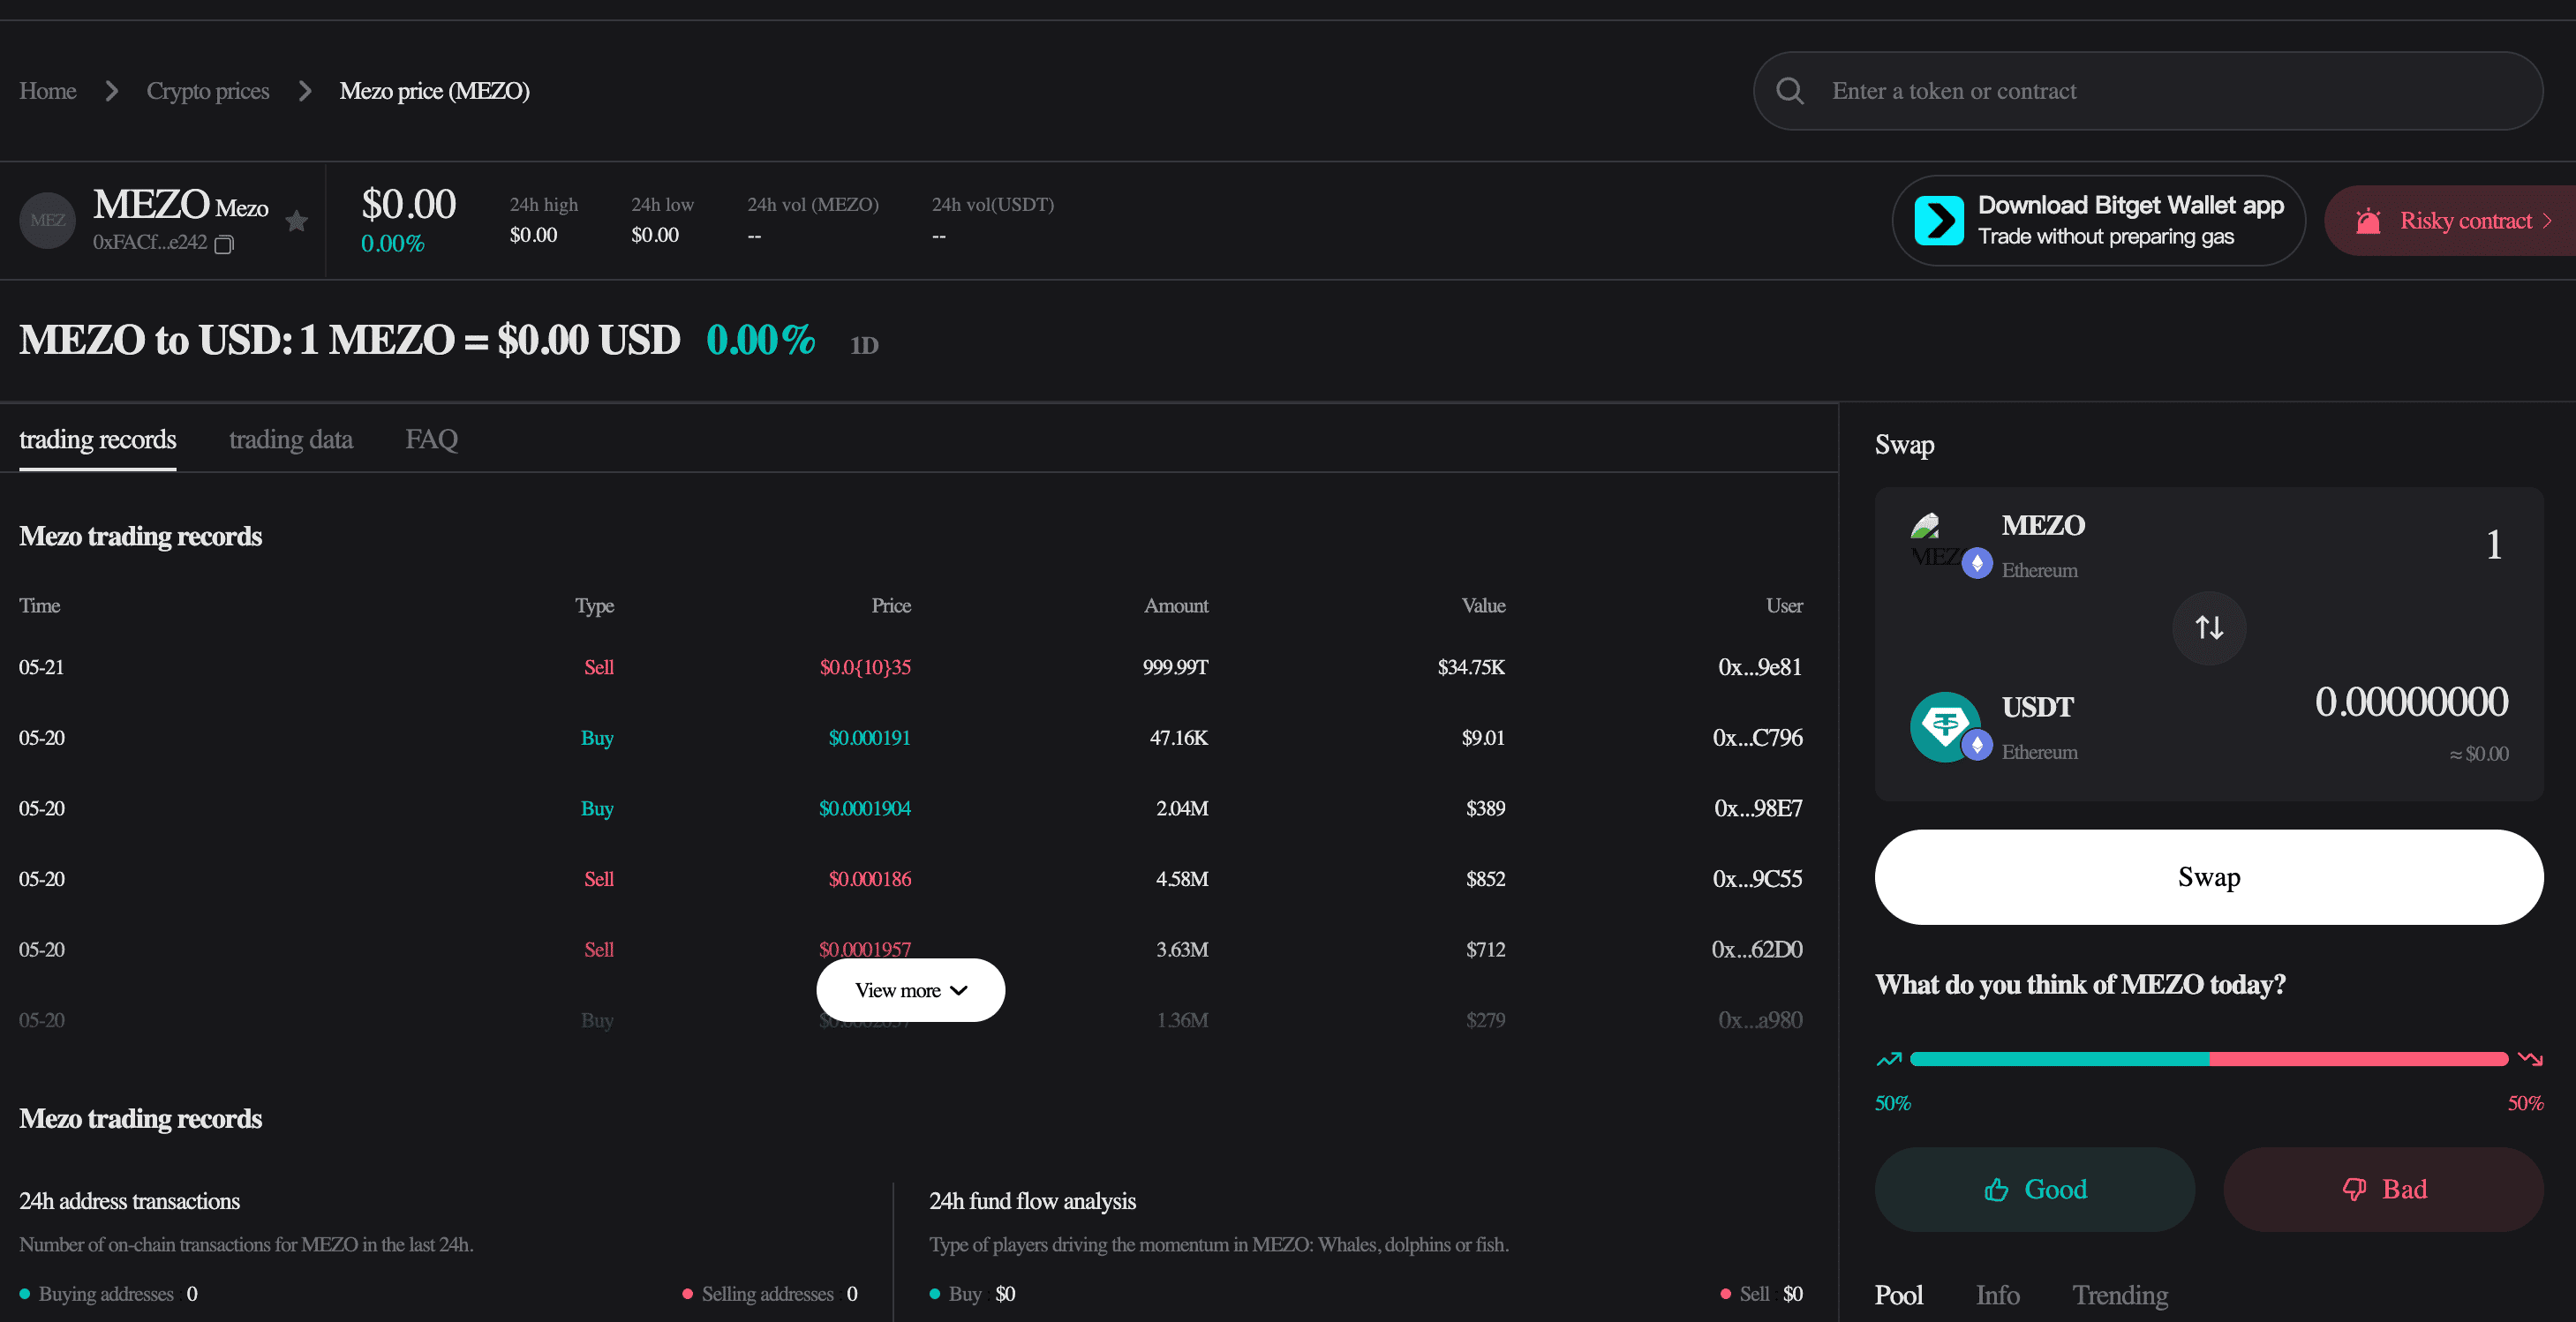
Task: Open the Info tab
Action: [1997, 1295]
